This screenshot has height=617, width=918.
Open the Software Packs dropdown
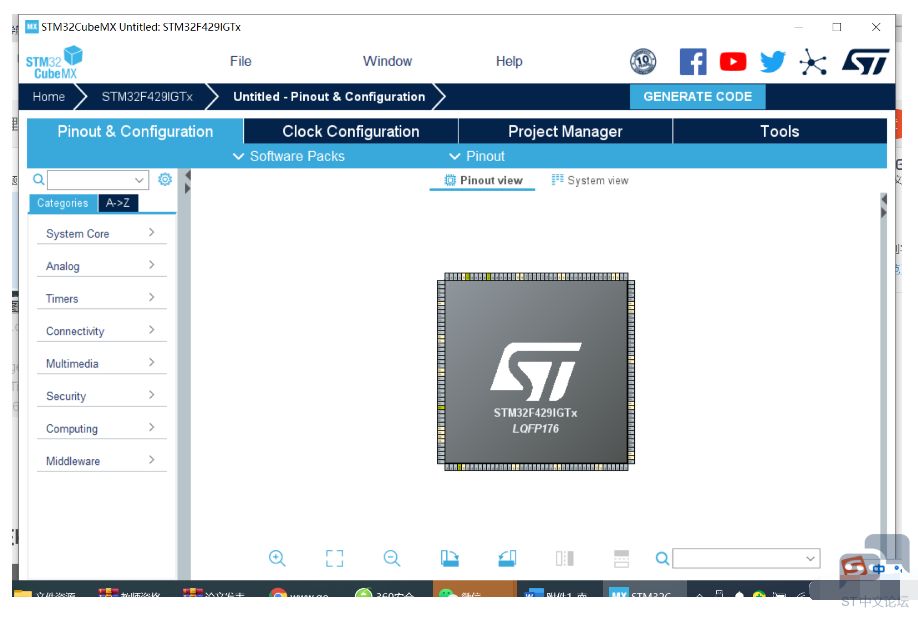tap(288, 156)
